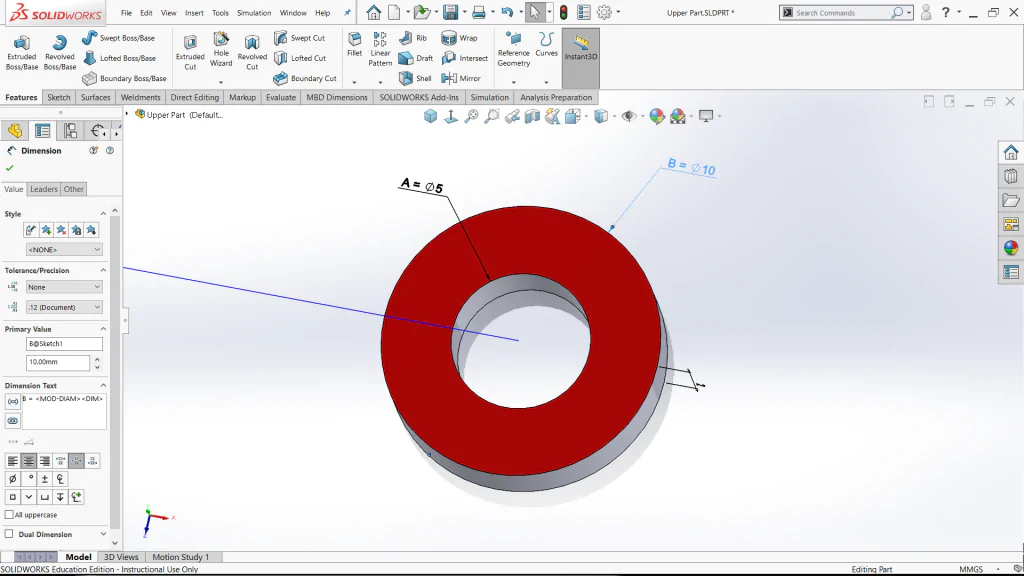The image size is (1024, 576).
Task: Open the tolerance type None dropdown
Action: point(64,287)
